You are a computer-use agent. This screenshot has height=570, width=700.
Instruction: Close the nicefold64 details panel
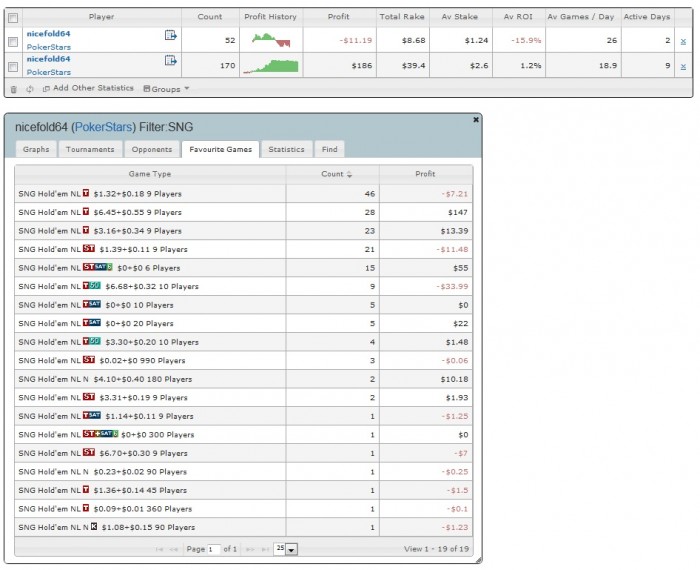click(x=476, y=120)
